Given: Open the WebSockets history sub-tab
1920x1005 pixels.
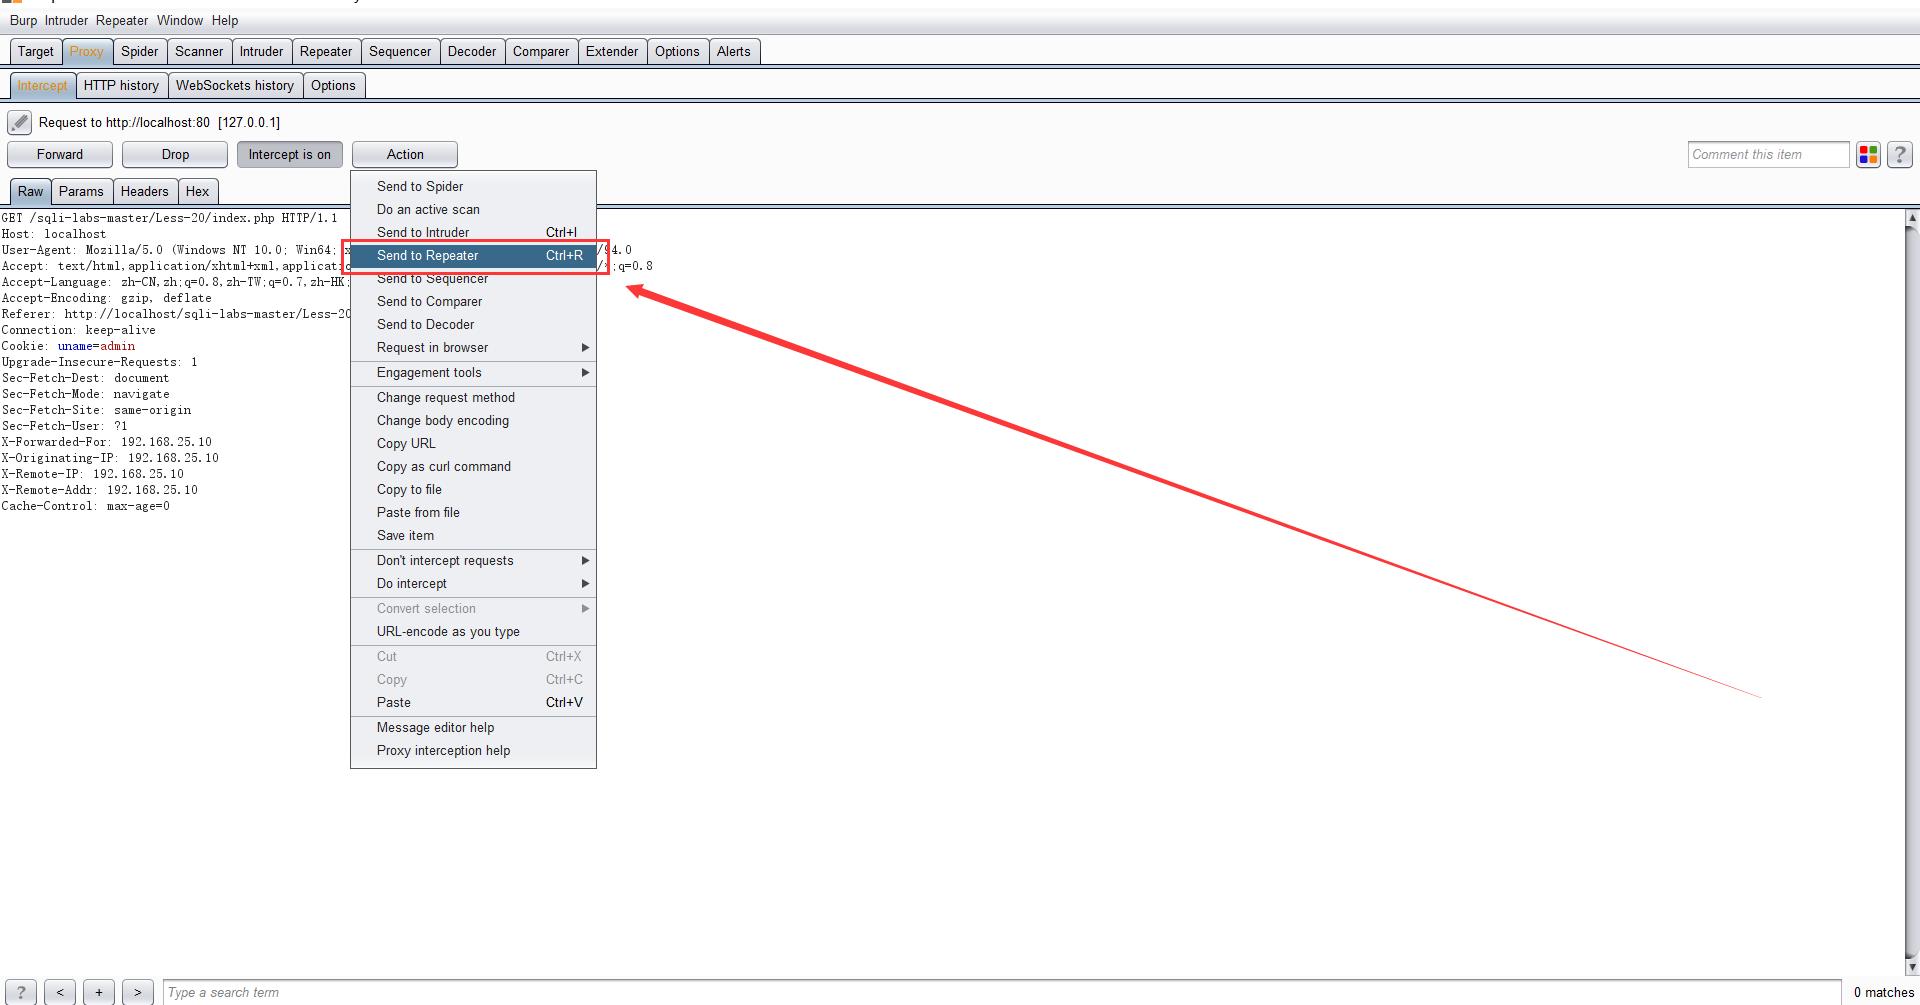Looking at the screenshot, I should 235,86.
